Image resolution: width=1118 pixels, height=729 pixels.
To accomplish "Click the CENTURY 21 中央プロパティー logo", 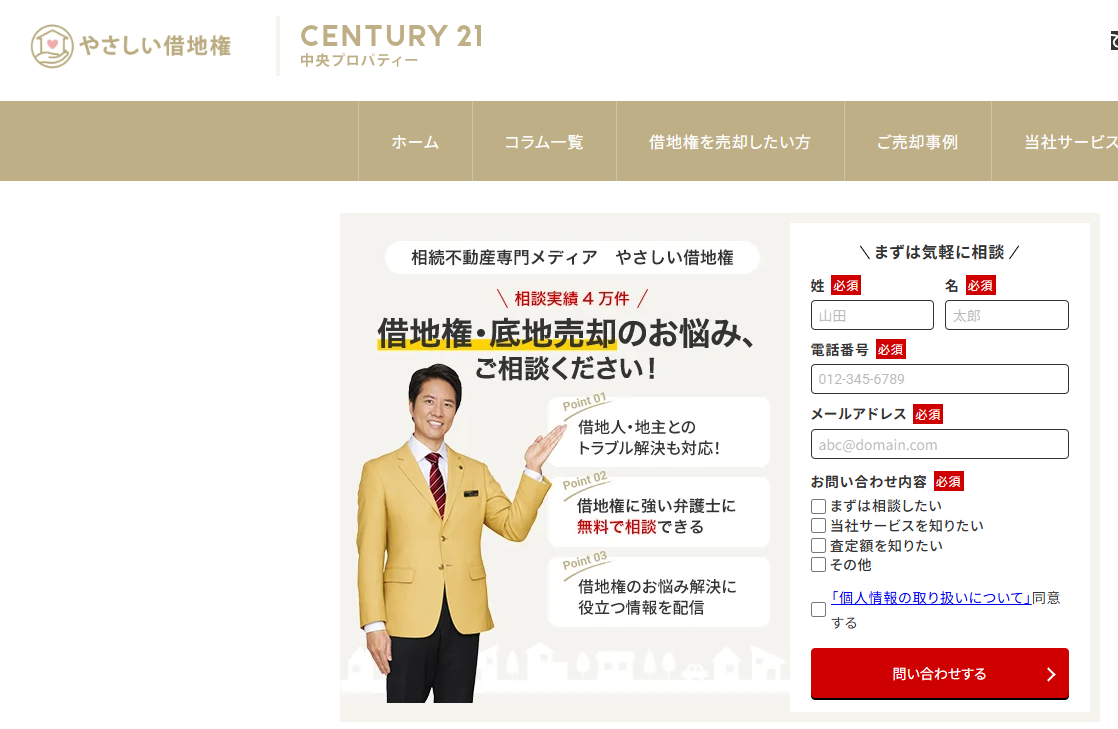I will pos(391,46).
